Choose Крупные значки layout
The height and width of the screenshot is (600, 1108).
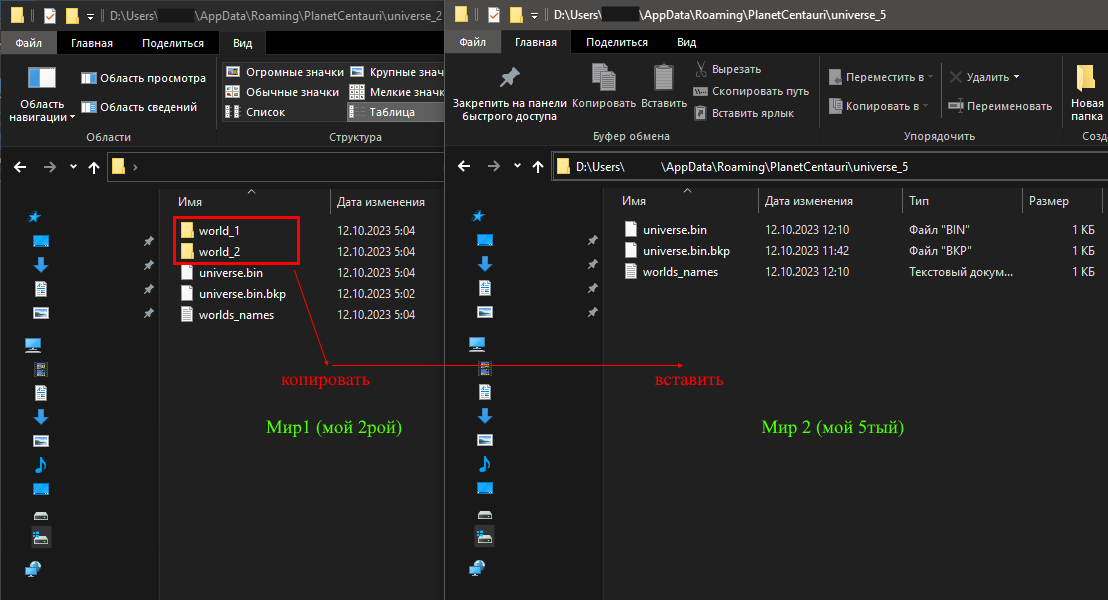pos(396,72)
